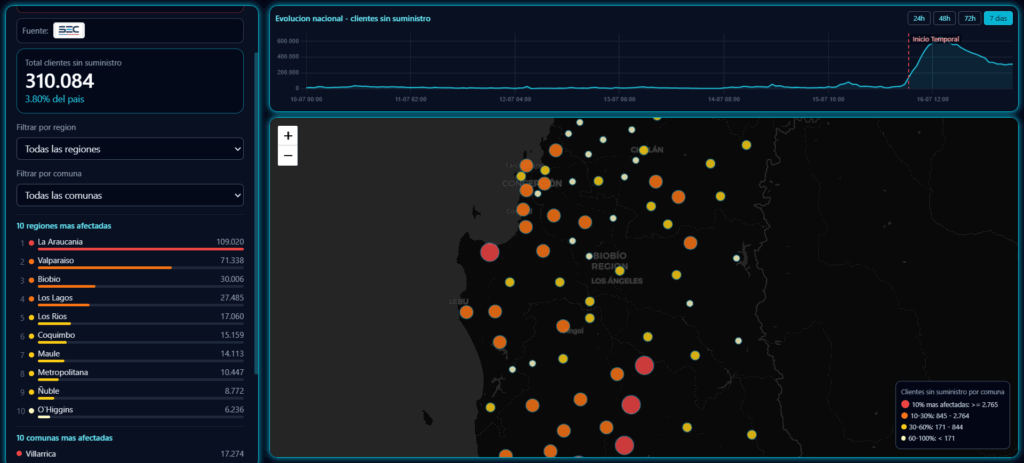Click the orange legend dot for 10-30% range

[x=905, y=415]
